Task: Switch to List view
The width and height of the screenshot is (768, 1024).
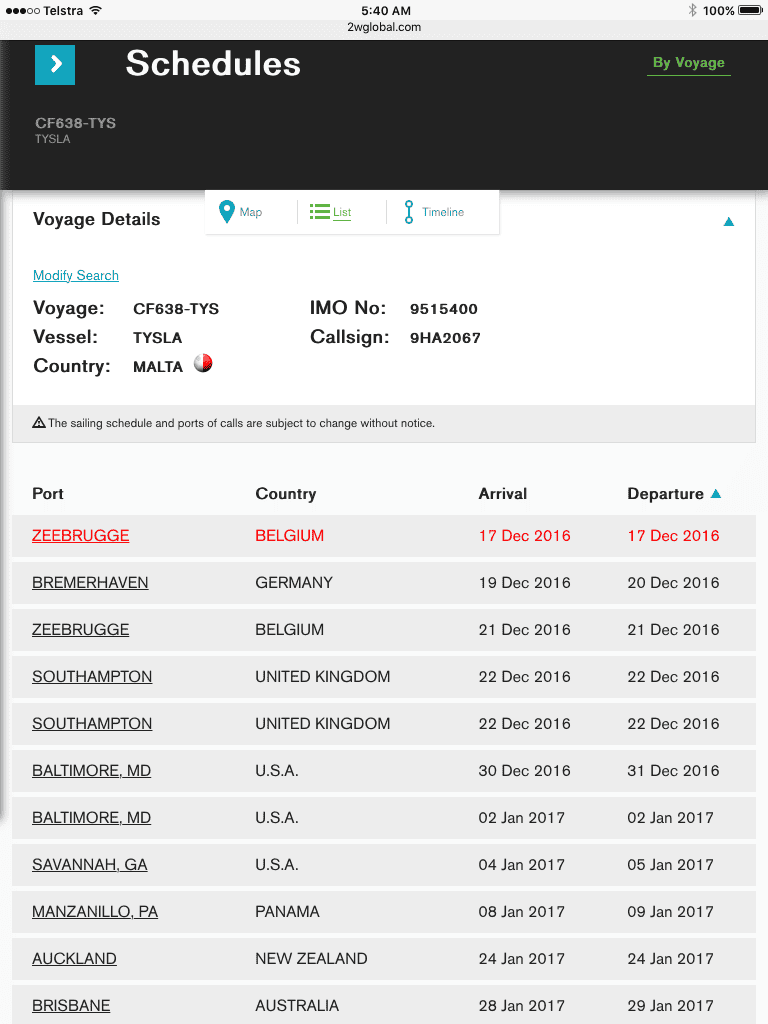Action: coord(330,212)
